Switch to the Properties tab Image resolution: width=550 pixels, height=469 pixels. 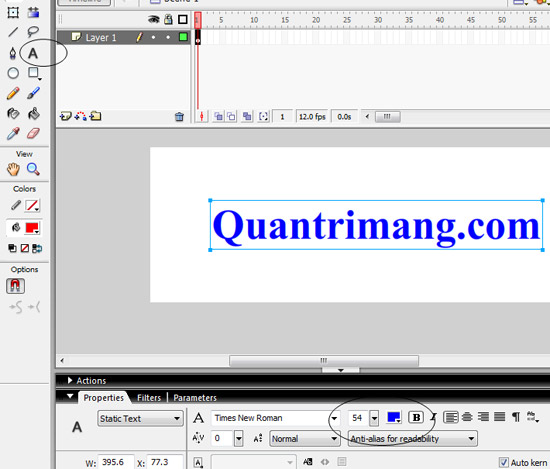(x=103, y=398)
